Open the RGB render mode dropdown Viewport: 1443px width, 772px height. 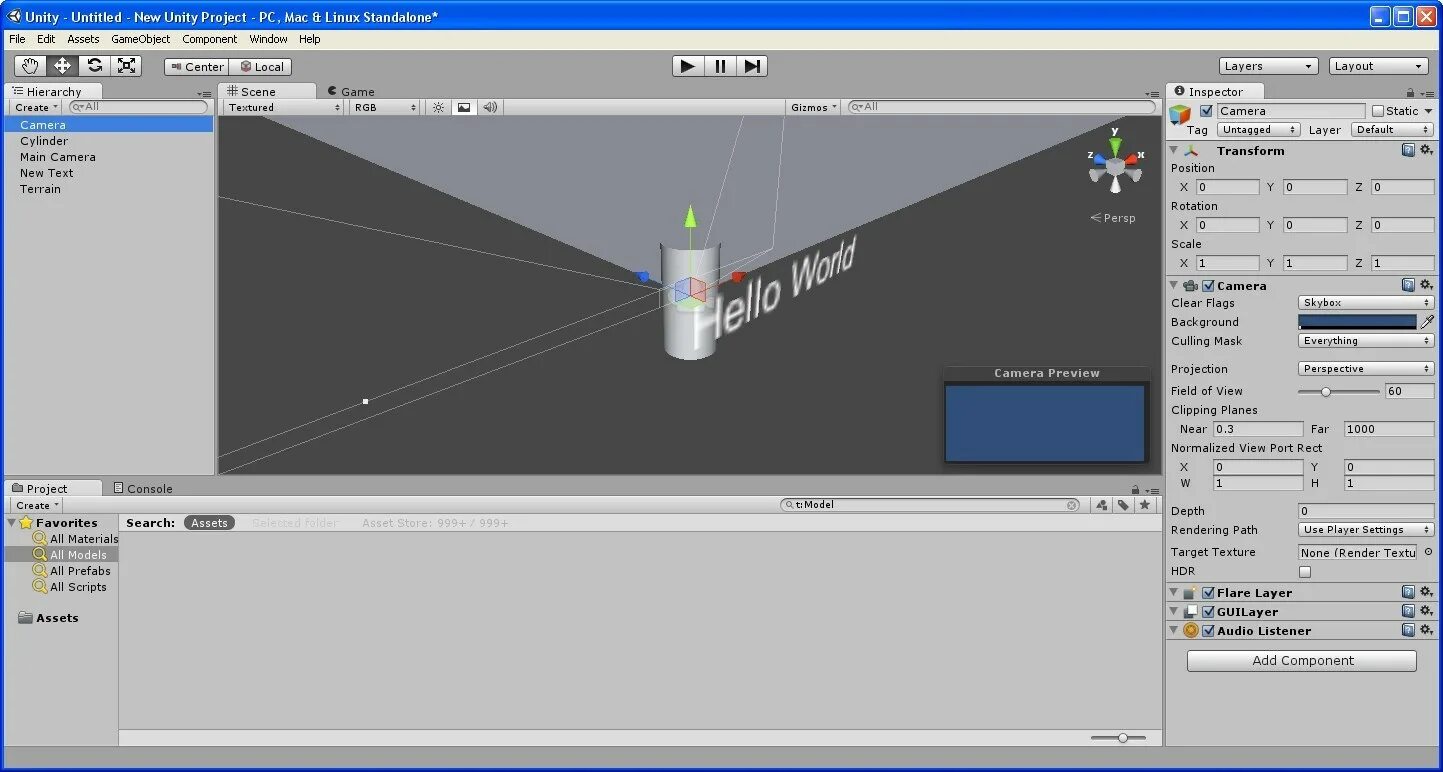click(384, 107)
